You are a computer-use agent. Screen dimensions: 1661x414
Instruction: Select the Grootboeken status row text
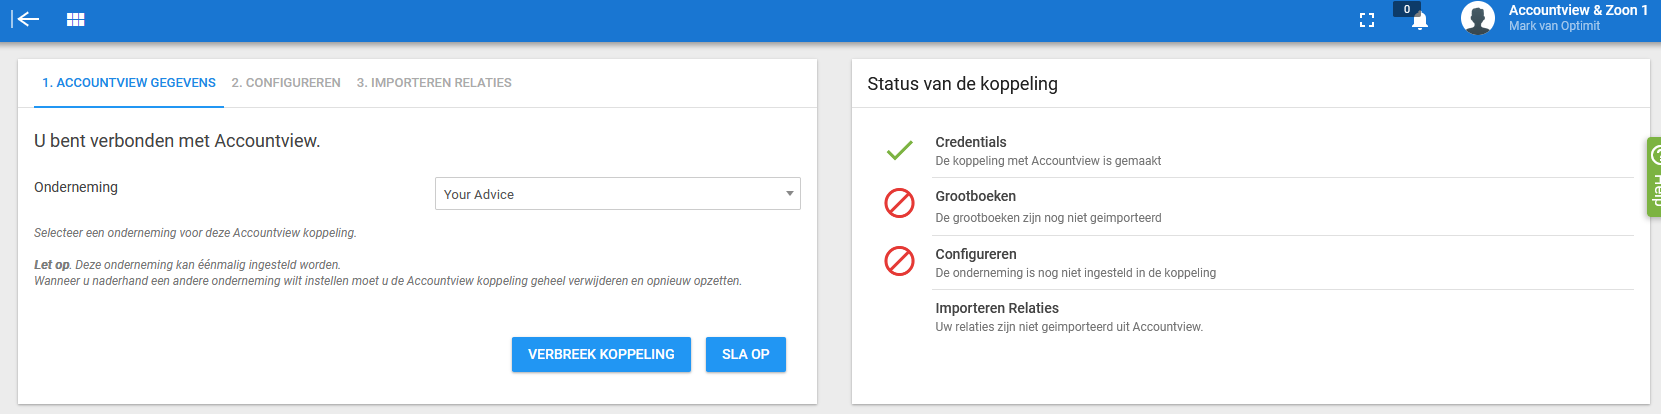1048,206
